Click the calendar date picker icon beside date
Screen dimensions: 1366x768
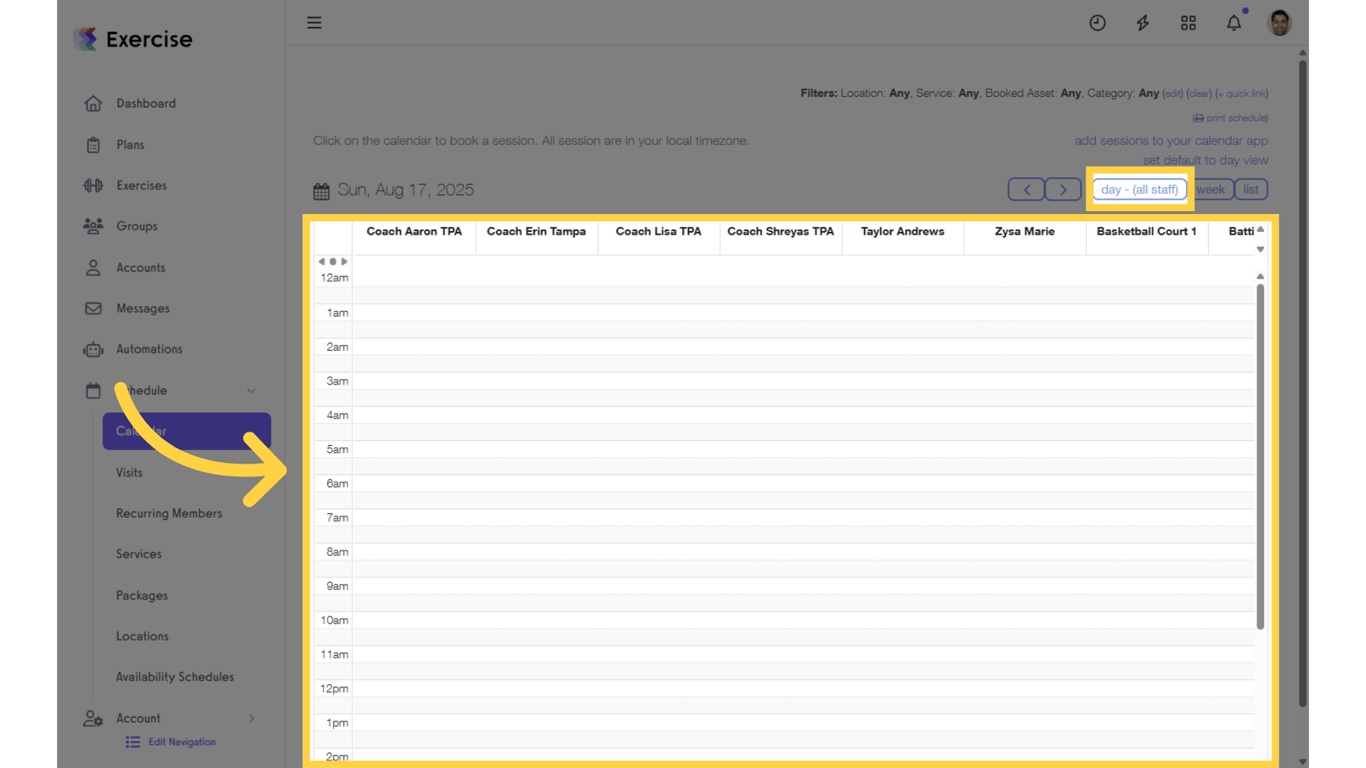click(321, 191)
